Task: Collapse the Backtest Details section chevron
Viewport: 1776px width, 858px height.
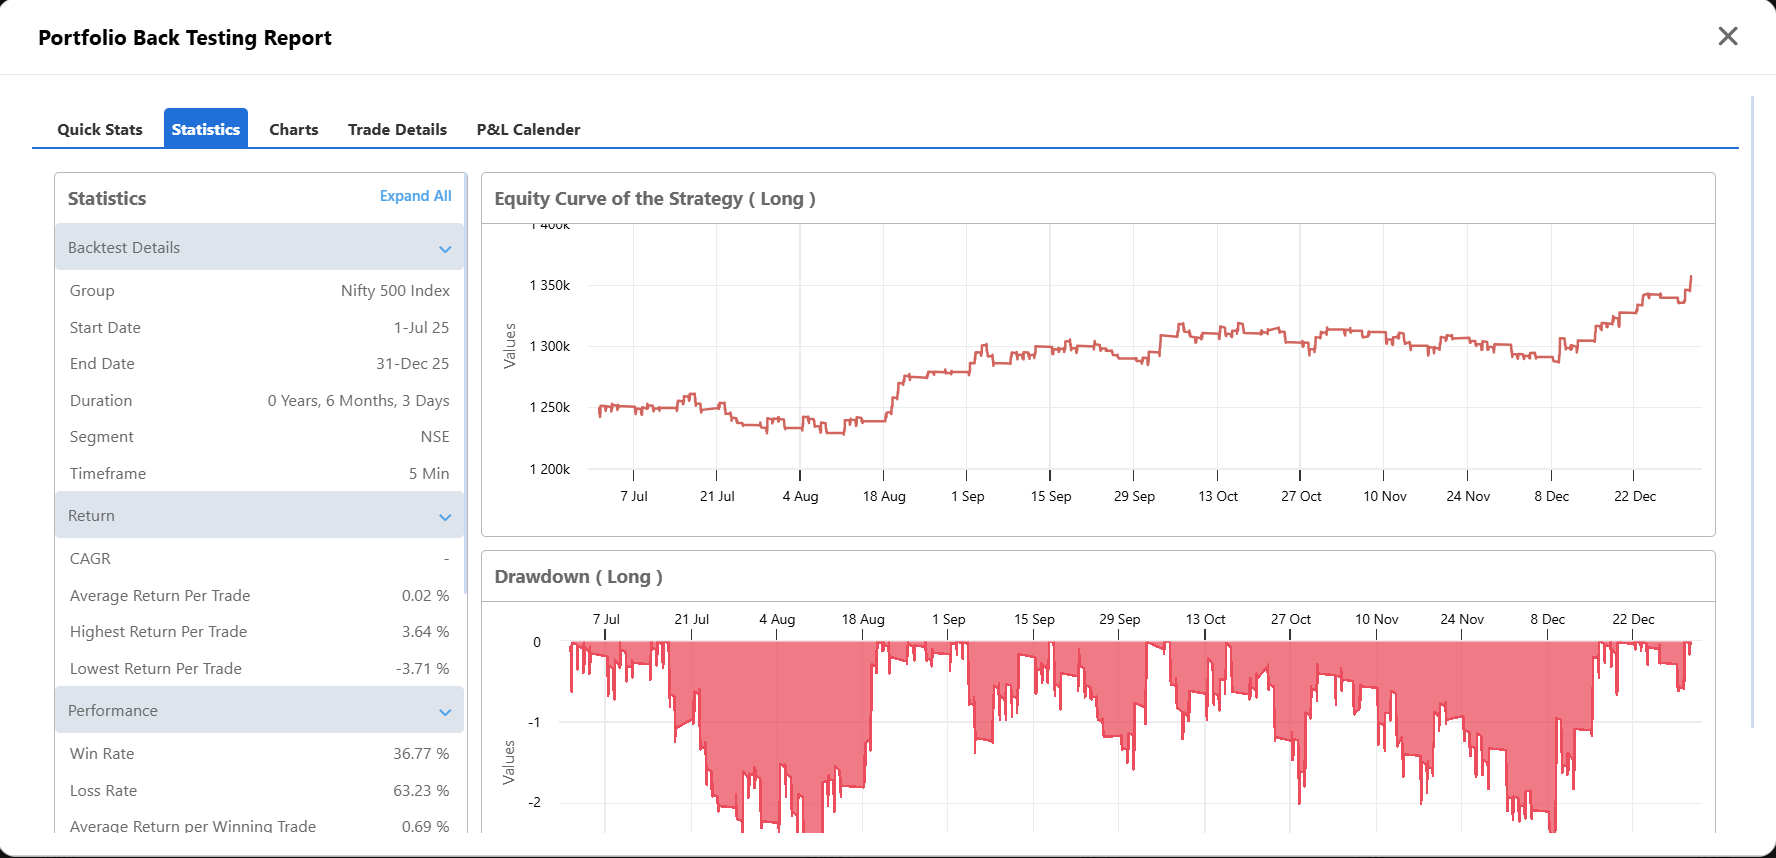Action: pyautogui.click(x=445, y=249)
